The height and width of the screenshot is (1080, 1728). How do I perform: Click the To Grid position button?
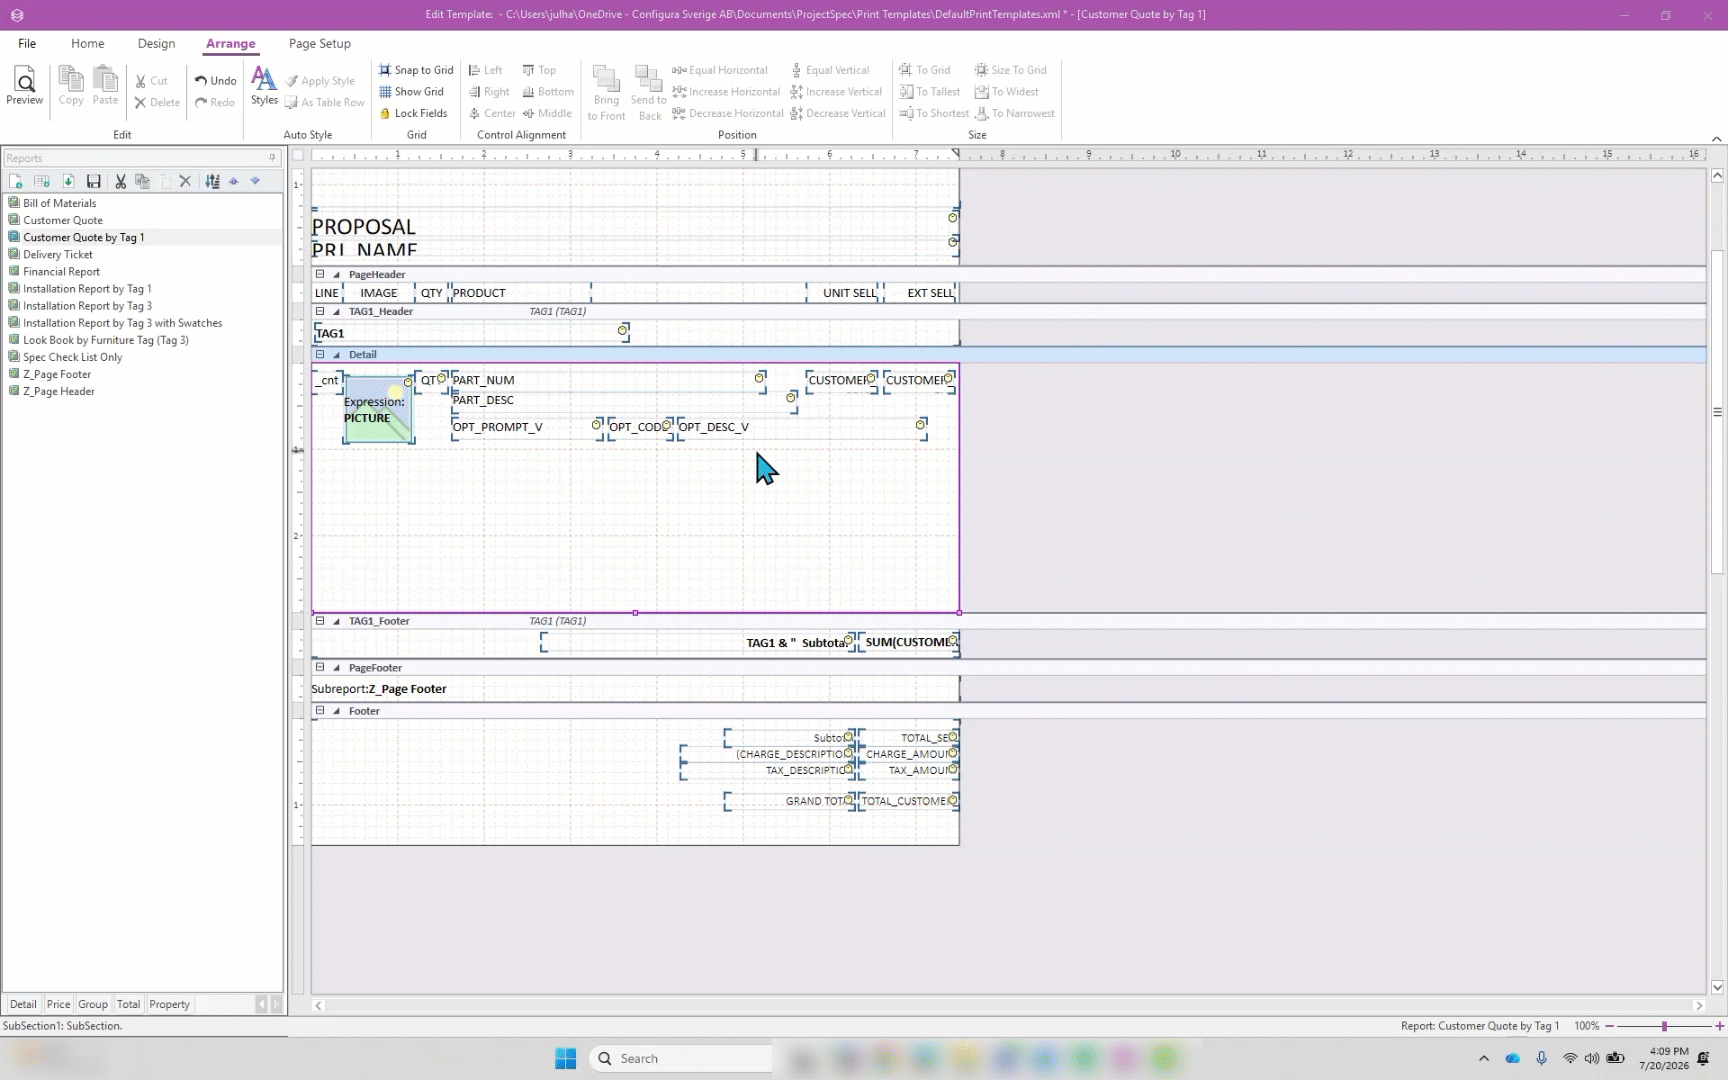click(925, 70)
